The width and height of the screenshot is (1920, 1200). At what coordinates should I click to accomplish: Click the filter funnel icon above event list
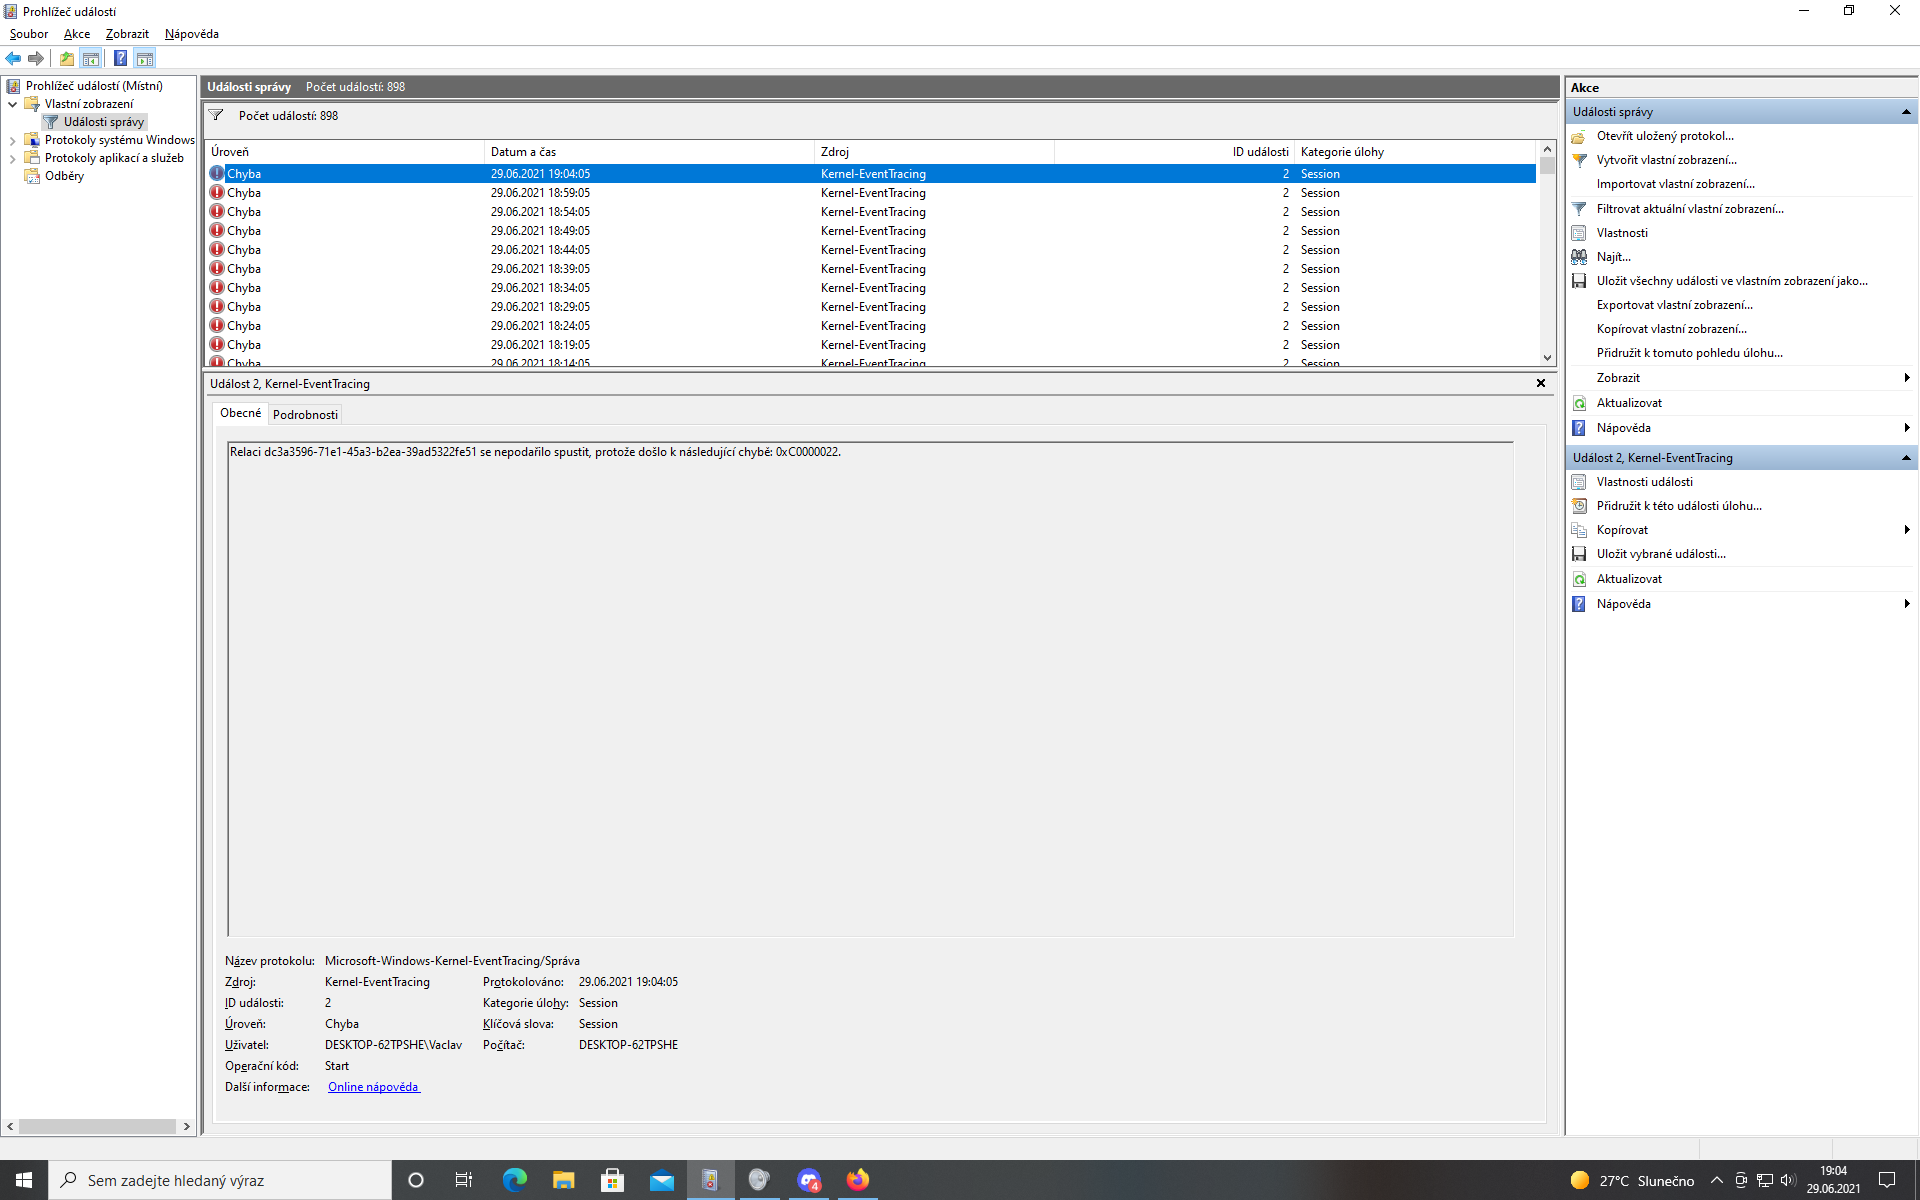(x=216, y=115)
